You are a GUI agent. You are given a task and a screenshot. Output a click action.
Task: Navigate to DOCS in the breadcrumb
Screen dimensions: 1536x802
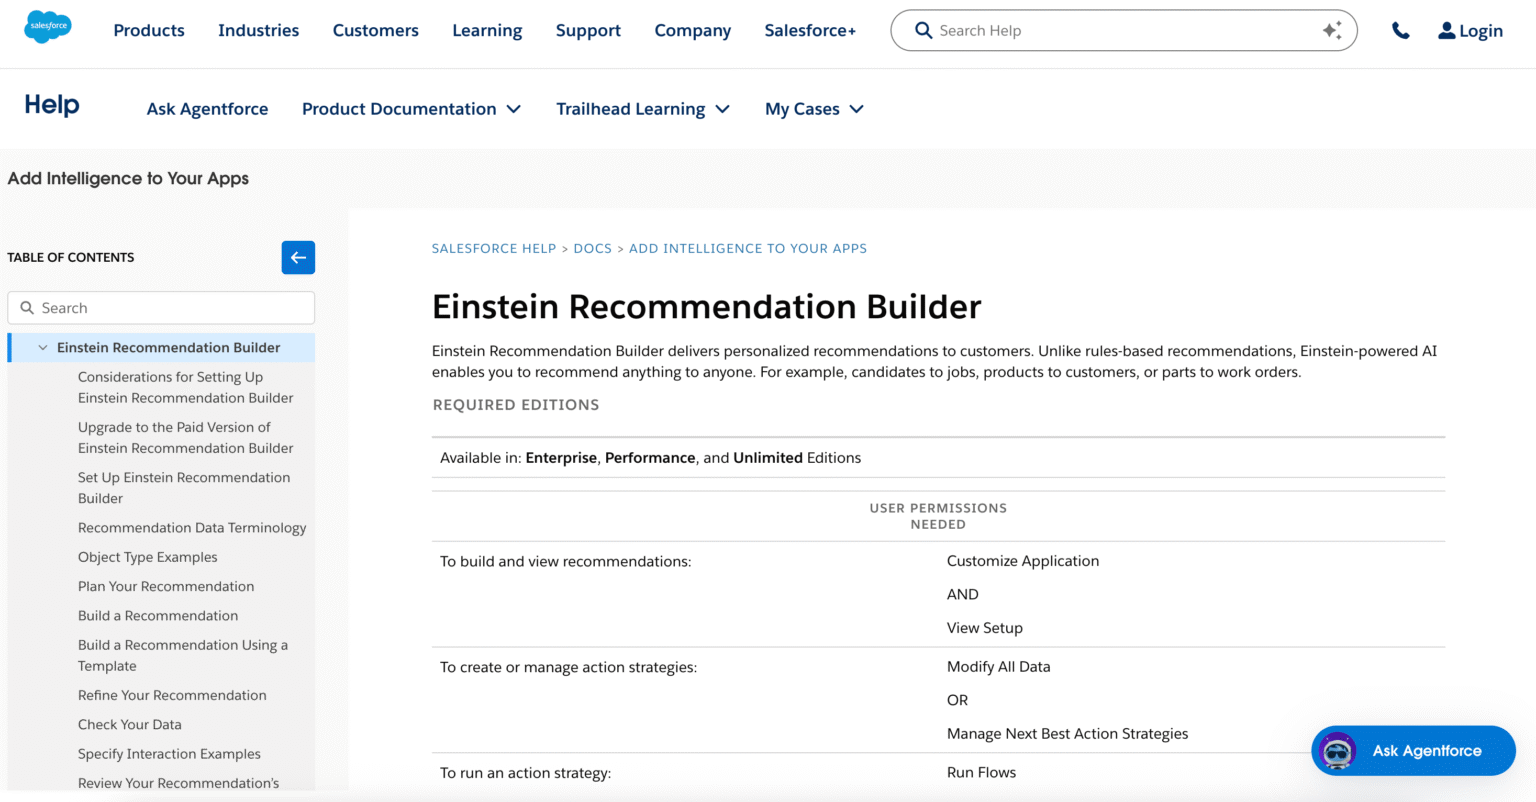click(x=593, y=248)
